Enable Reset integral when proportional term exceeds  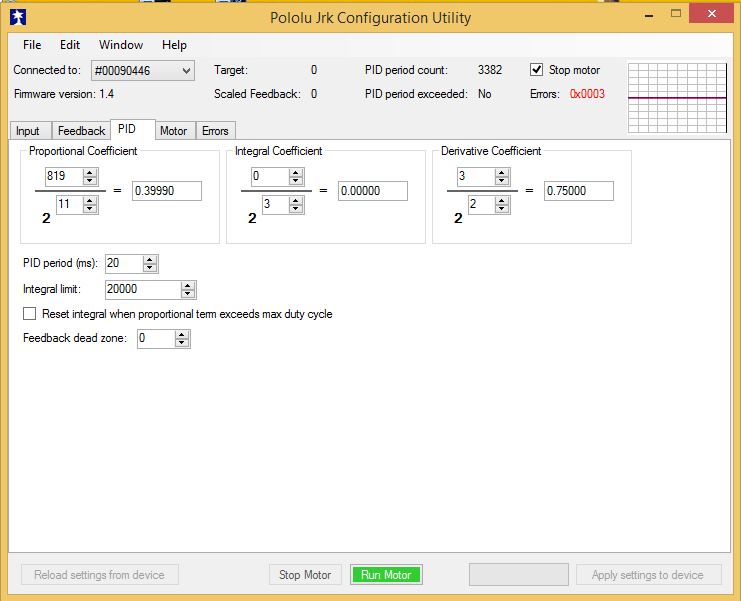click(x=29, y=314)
